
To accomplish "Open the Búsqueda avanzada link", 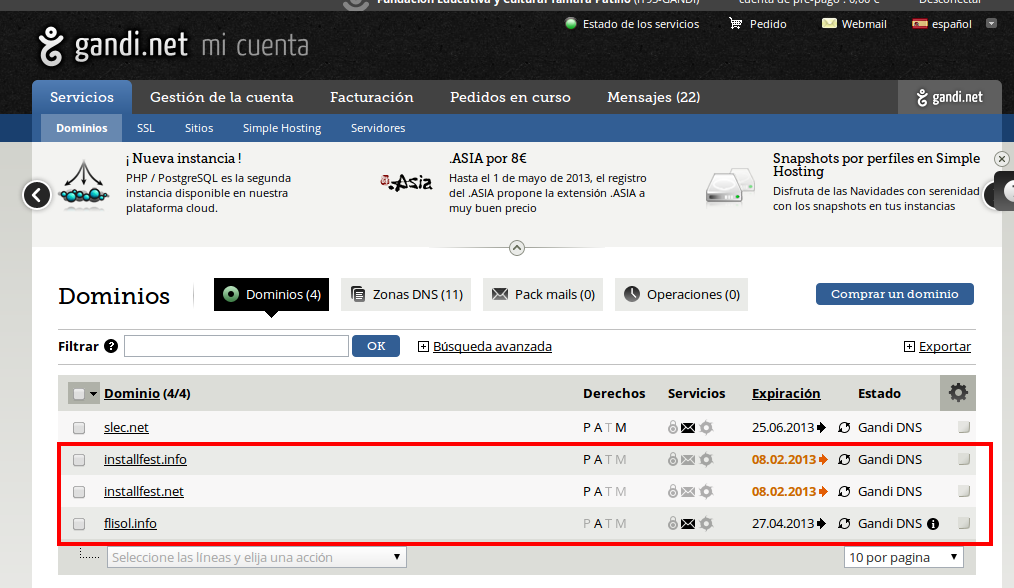I will 492,347.
